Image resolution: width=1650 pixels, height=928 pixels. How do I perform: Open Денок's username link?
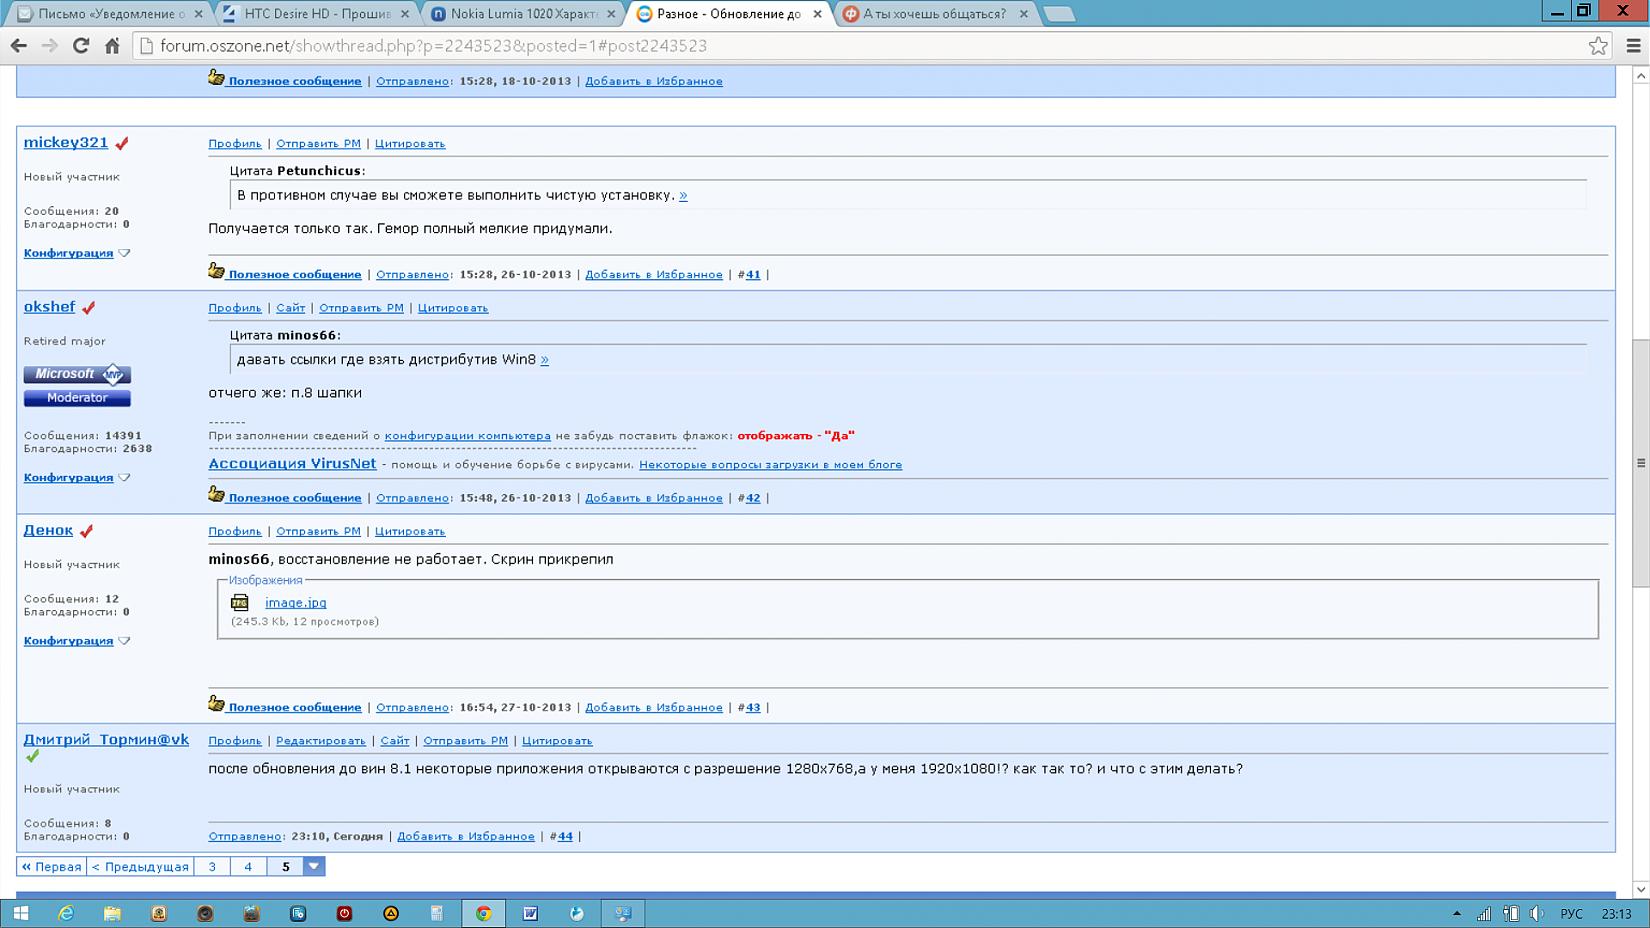[48, 530]
